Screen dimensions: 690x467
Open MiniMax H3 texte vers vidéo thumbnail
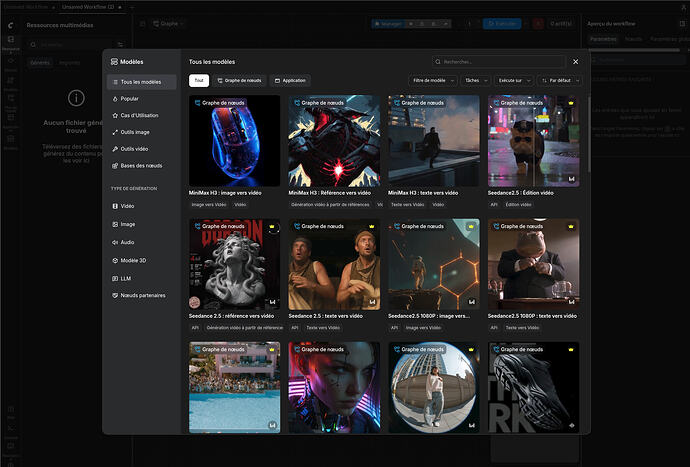[434, 141]
